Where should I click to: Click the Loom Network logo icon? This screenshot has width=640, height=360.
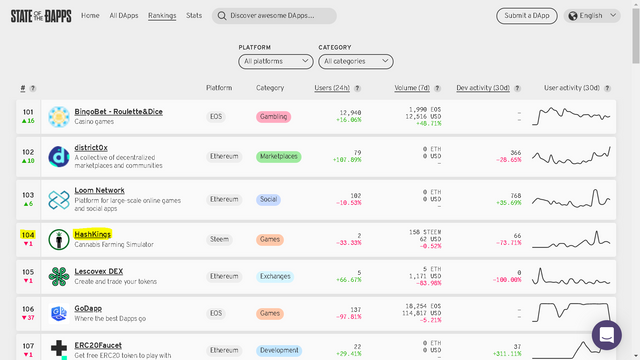pyautogui.click(x=59, y=200)
